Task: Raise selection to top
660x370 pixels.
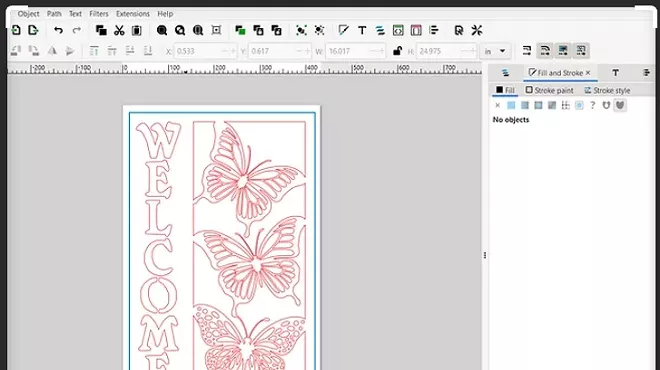Action: [x=94, y=51]
